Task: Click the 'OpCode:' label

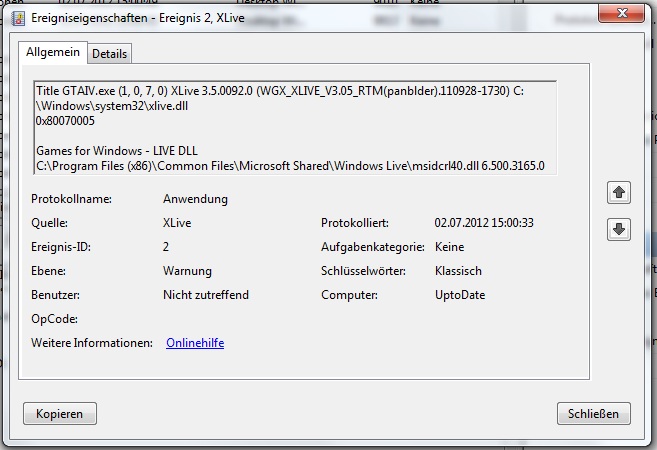Action: click(54, 319)
